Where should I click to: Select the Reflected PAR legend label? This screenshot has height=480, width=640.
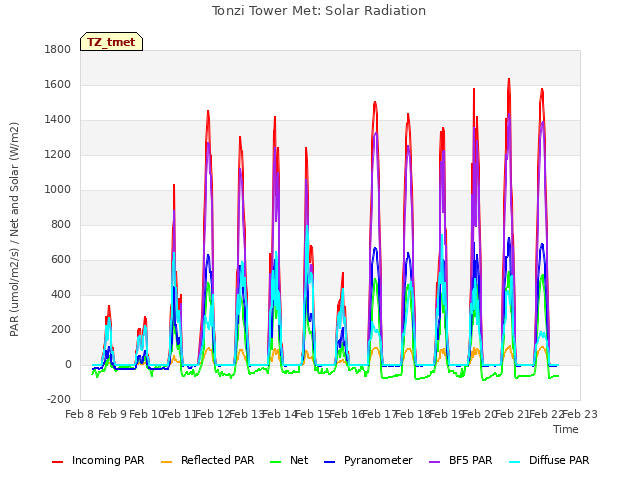click(218, 460)
